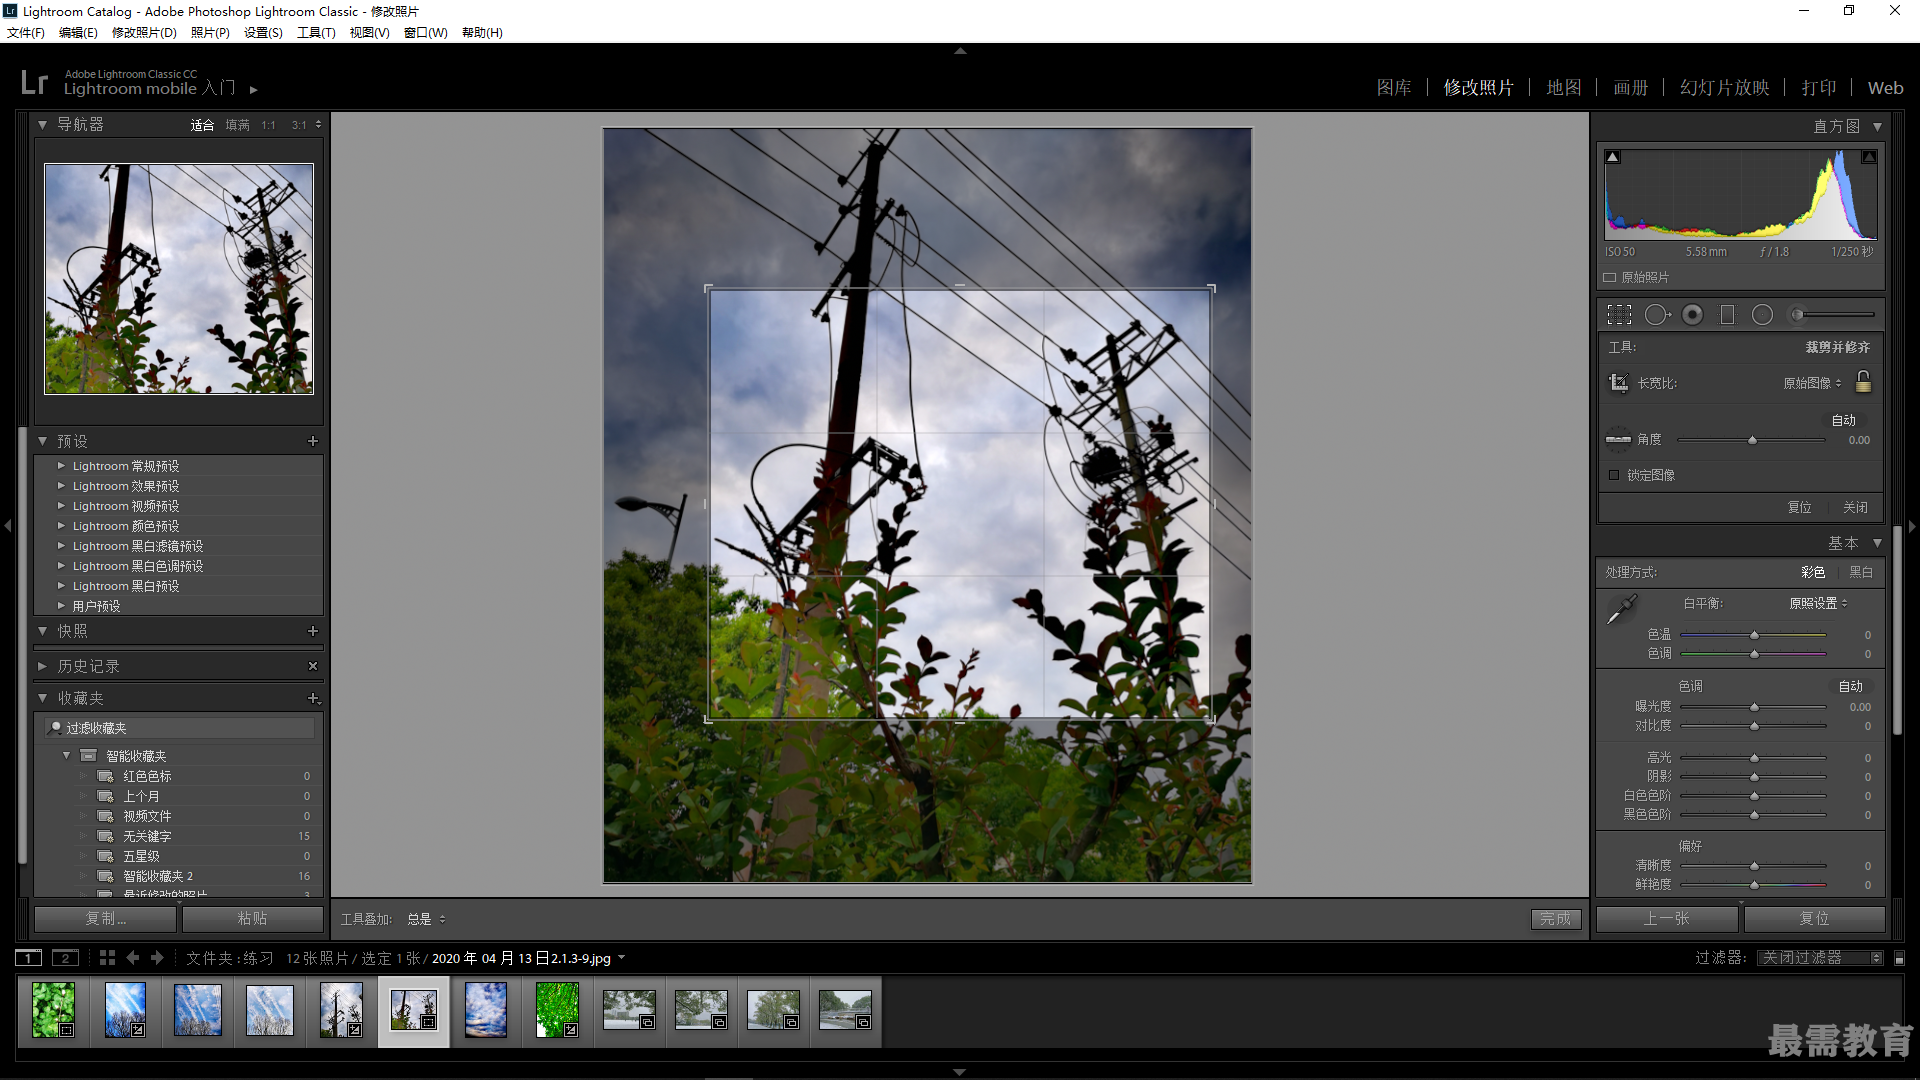1920x1080 pixels.
Task: Set navigator zoom to 填满
Action: [x=237, y=125]
